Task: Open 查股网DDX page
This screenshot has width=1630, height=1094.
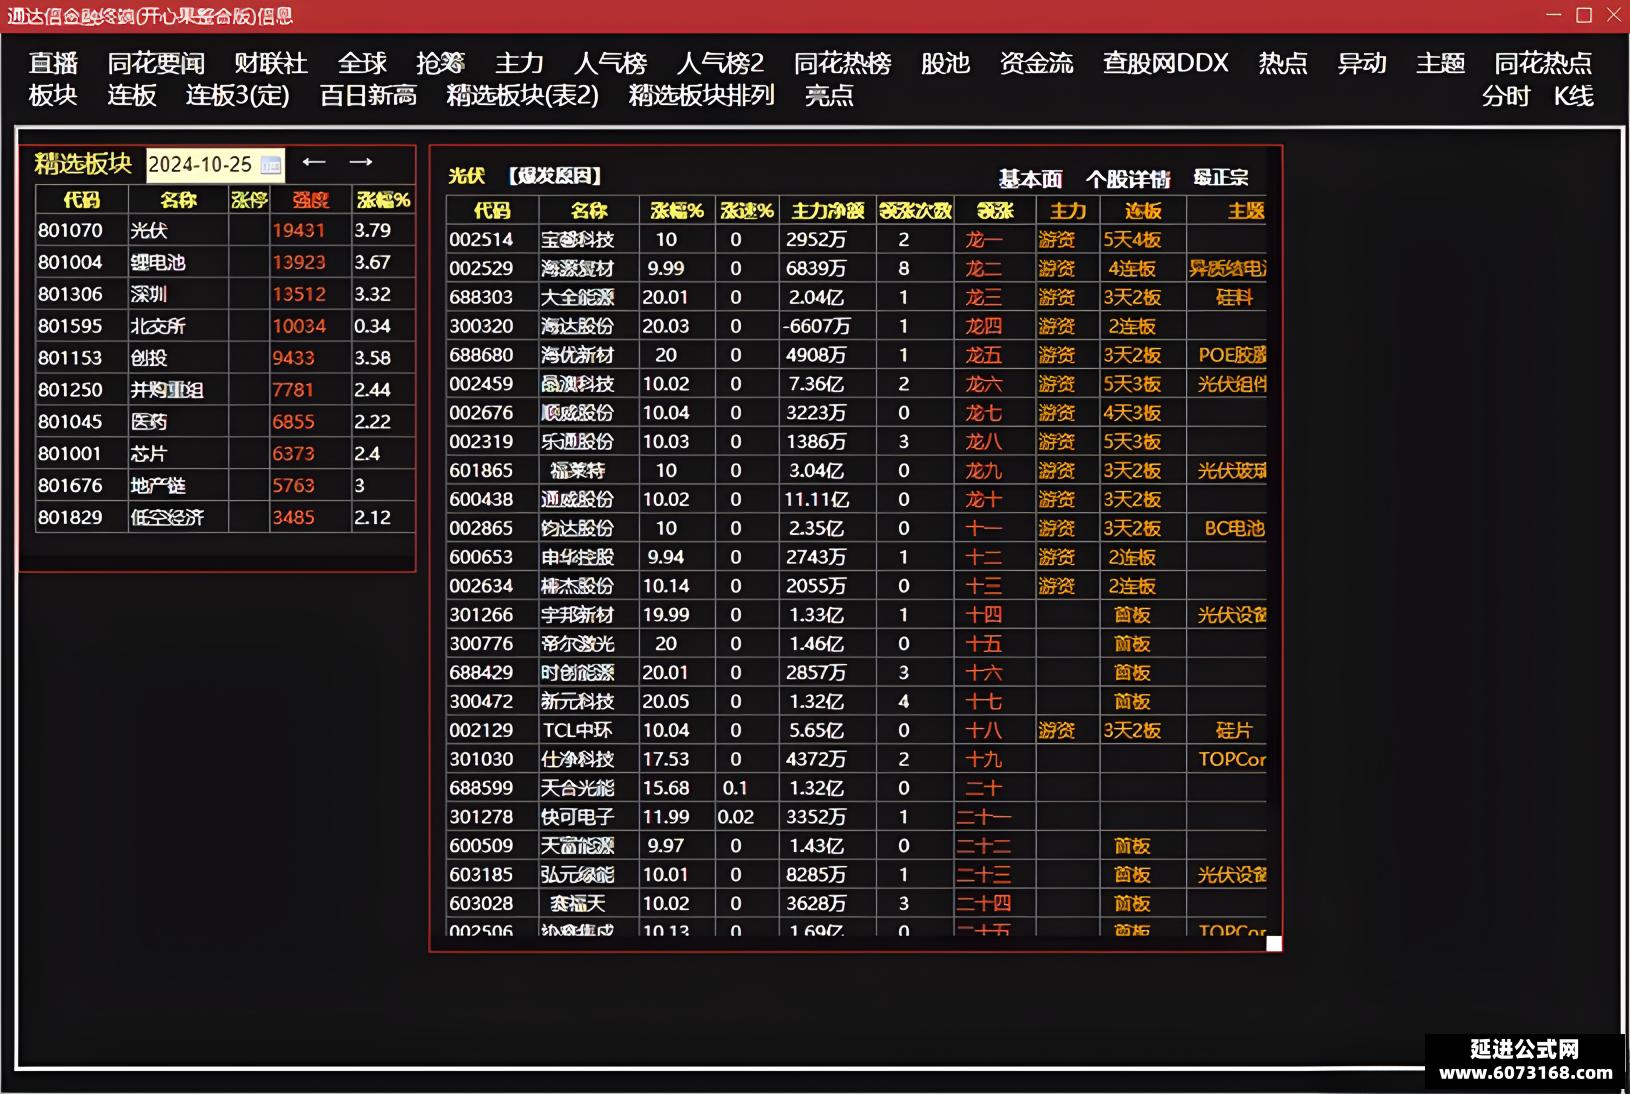Action: tap(1165, 63)
